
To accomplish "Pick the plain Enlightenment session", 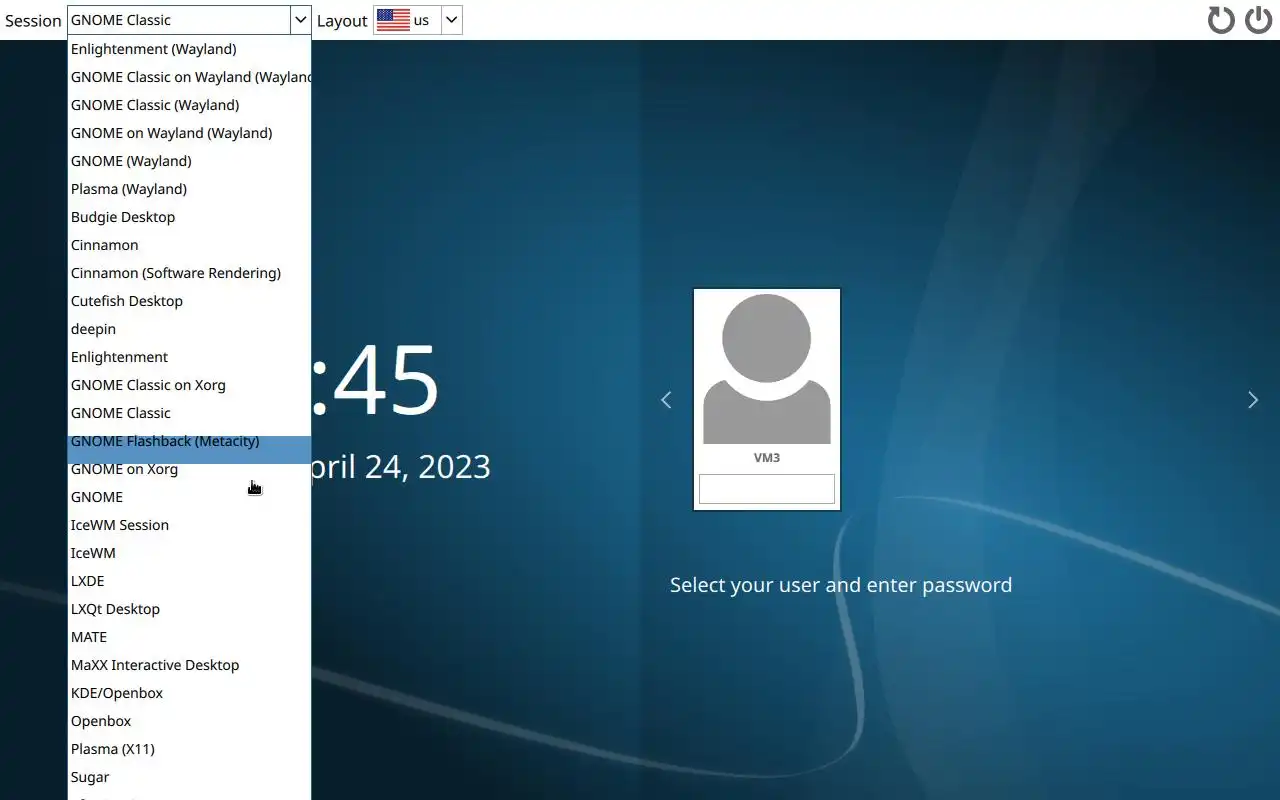I will (x=189, y=357).
